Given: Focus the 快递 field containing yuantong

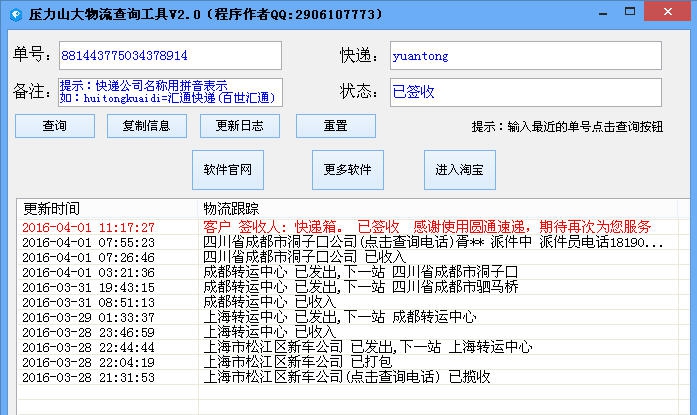Looking at the screenshot, I should coord(526,56).
